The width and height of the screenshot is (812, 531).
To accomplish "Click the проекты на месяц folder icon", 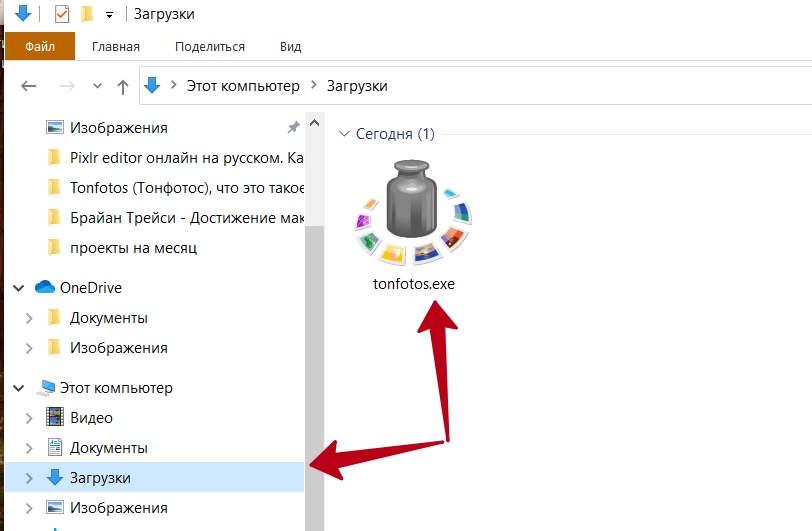I will click(54, 247).
